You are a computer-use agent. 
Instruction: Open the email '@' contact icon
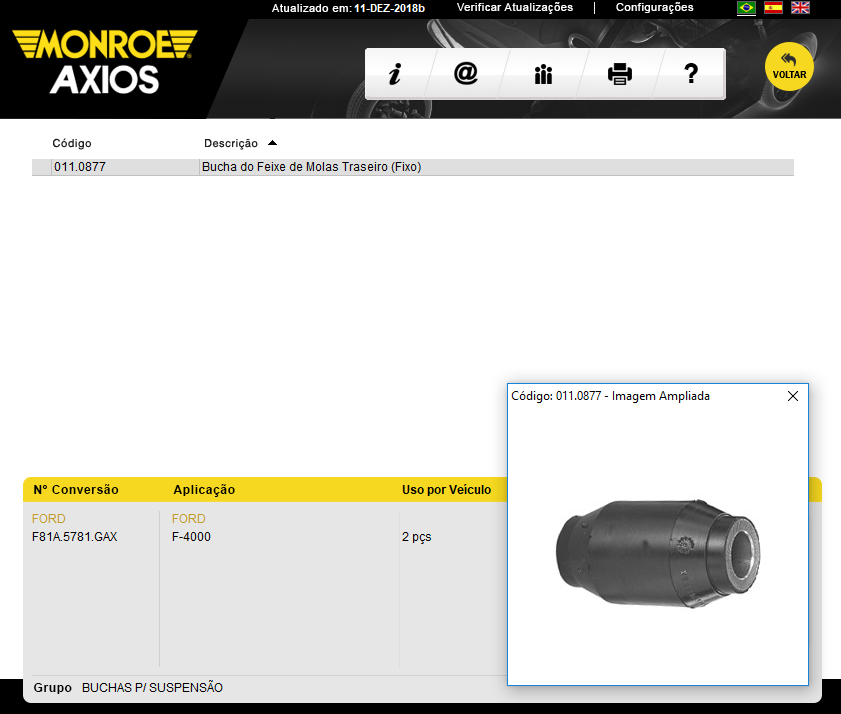coord(466,74)
